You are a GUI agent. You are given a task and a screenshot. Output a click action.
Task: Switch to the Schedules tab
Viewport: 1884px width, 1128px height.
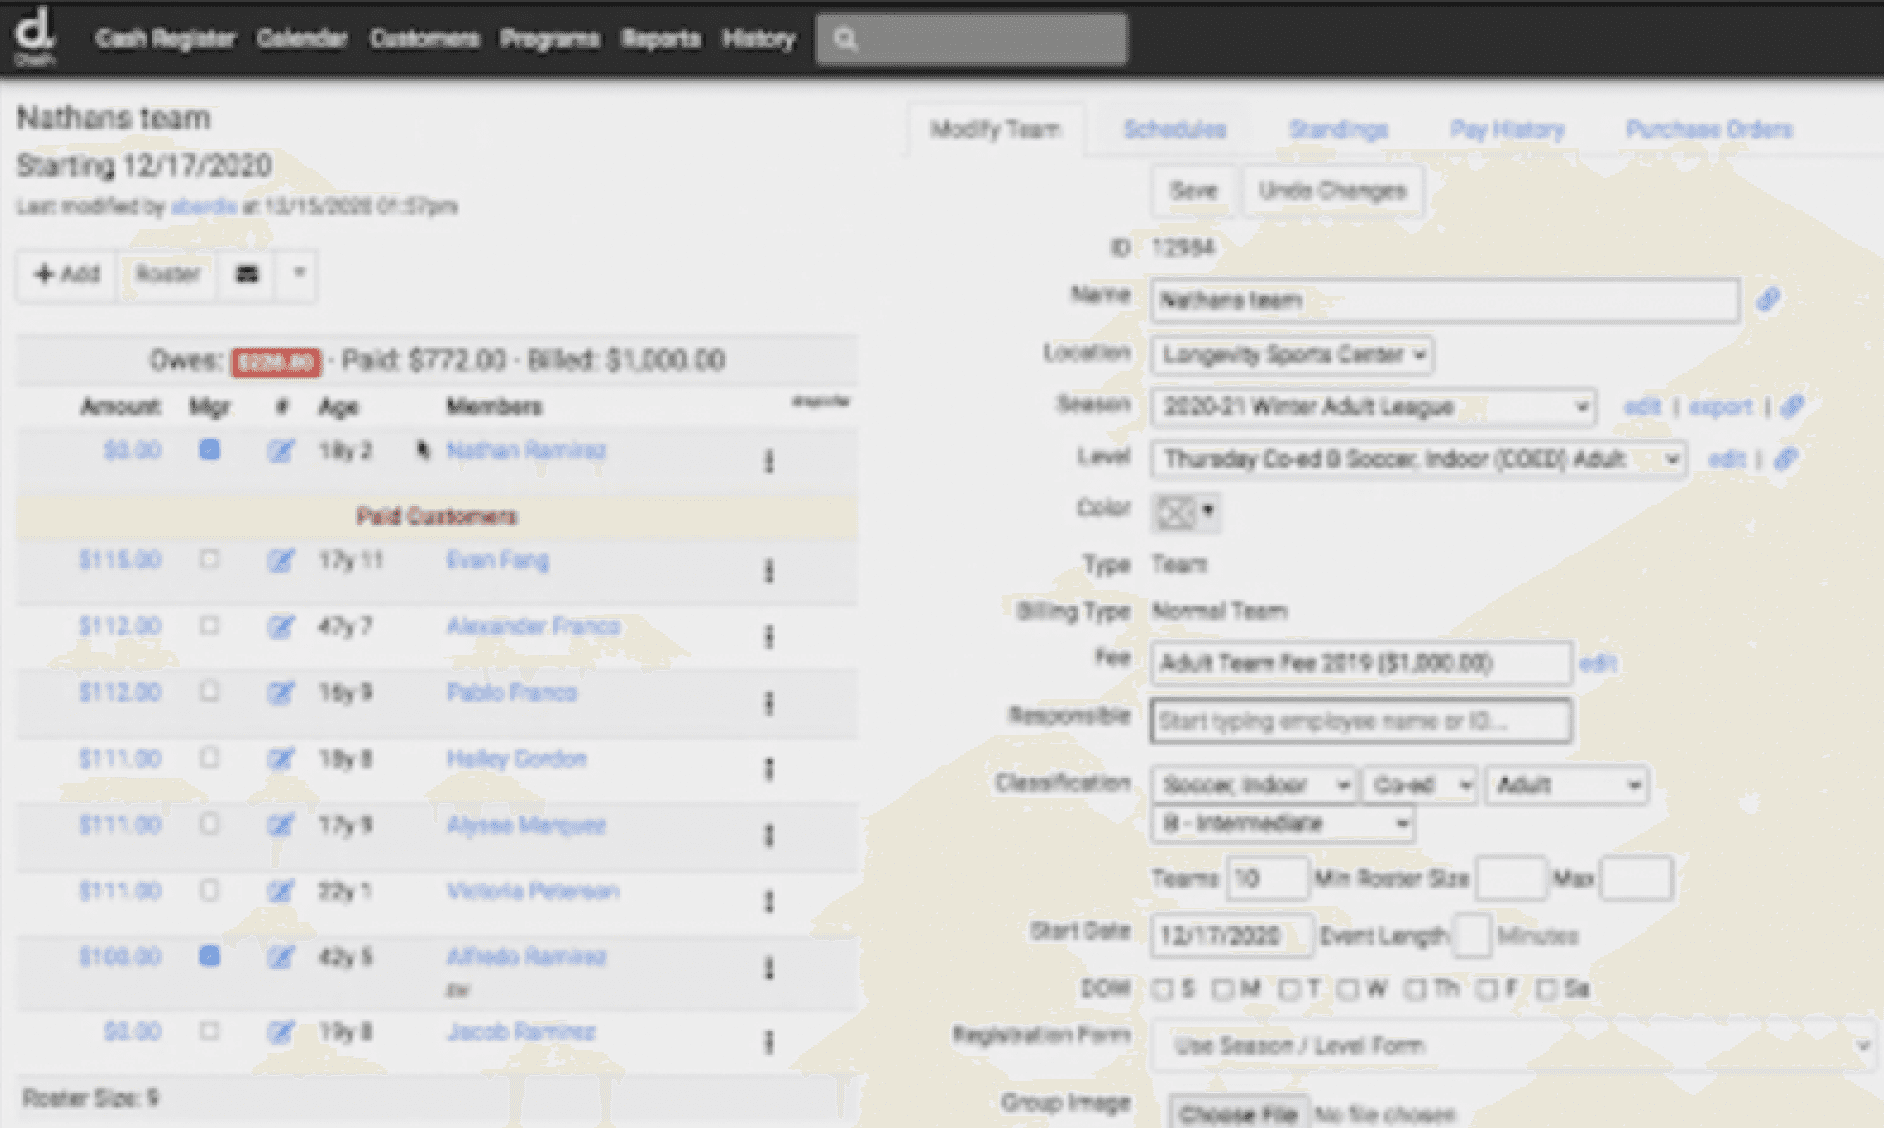click(1174, 130)
